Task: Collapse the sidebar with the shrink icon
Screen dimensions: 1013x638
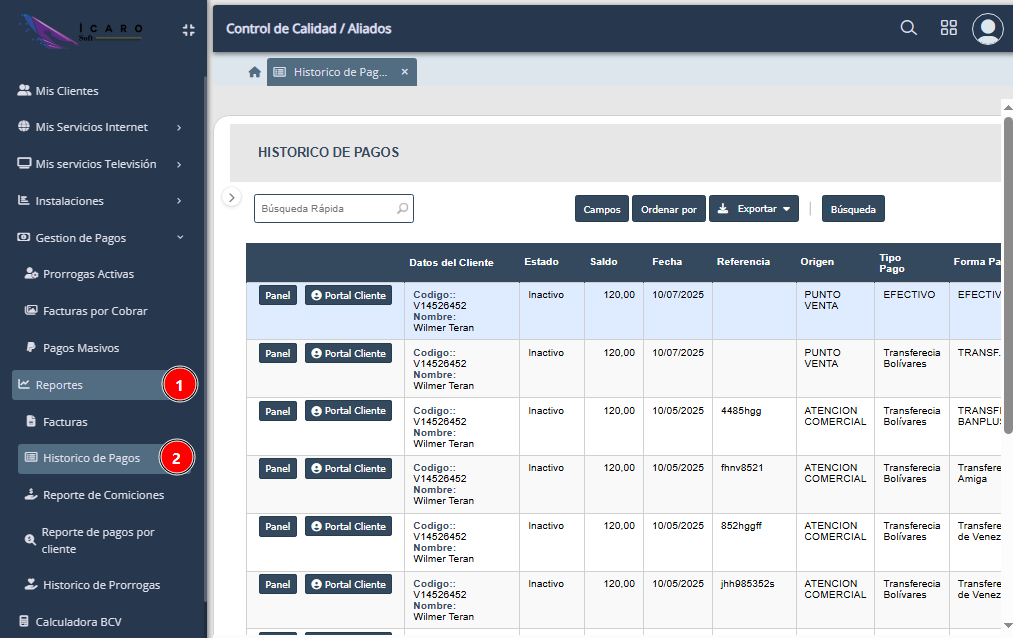Action: [188, 30]
